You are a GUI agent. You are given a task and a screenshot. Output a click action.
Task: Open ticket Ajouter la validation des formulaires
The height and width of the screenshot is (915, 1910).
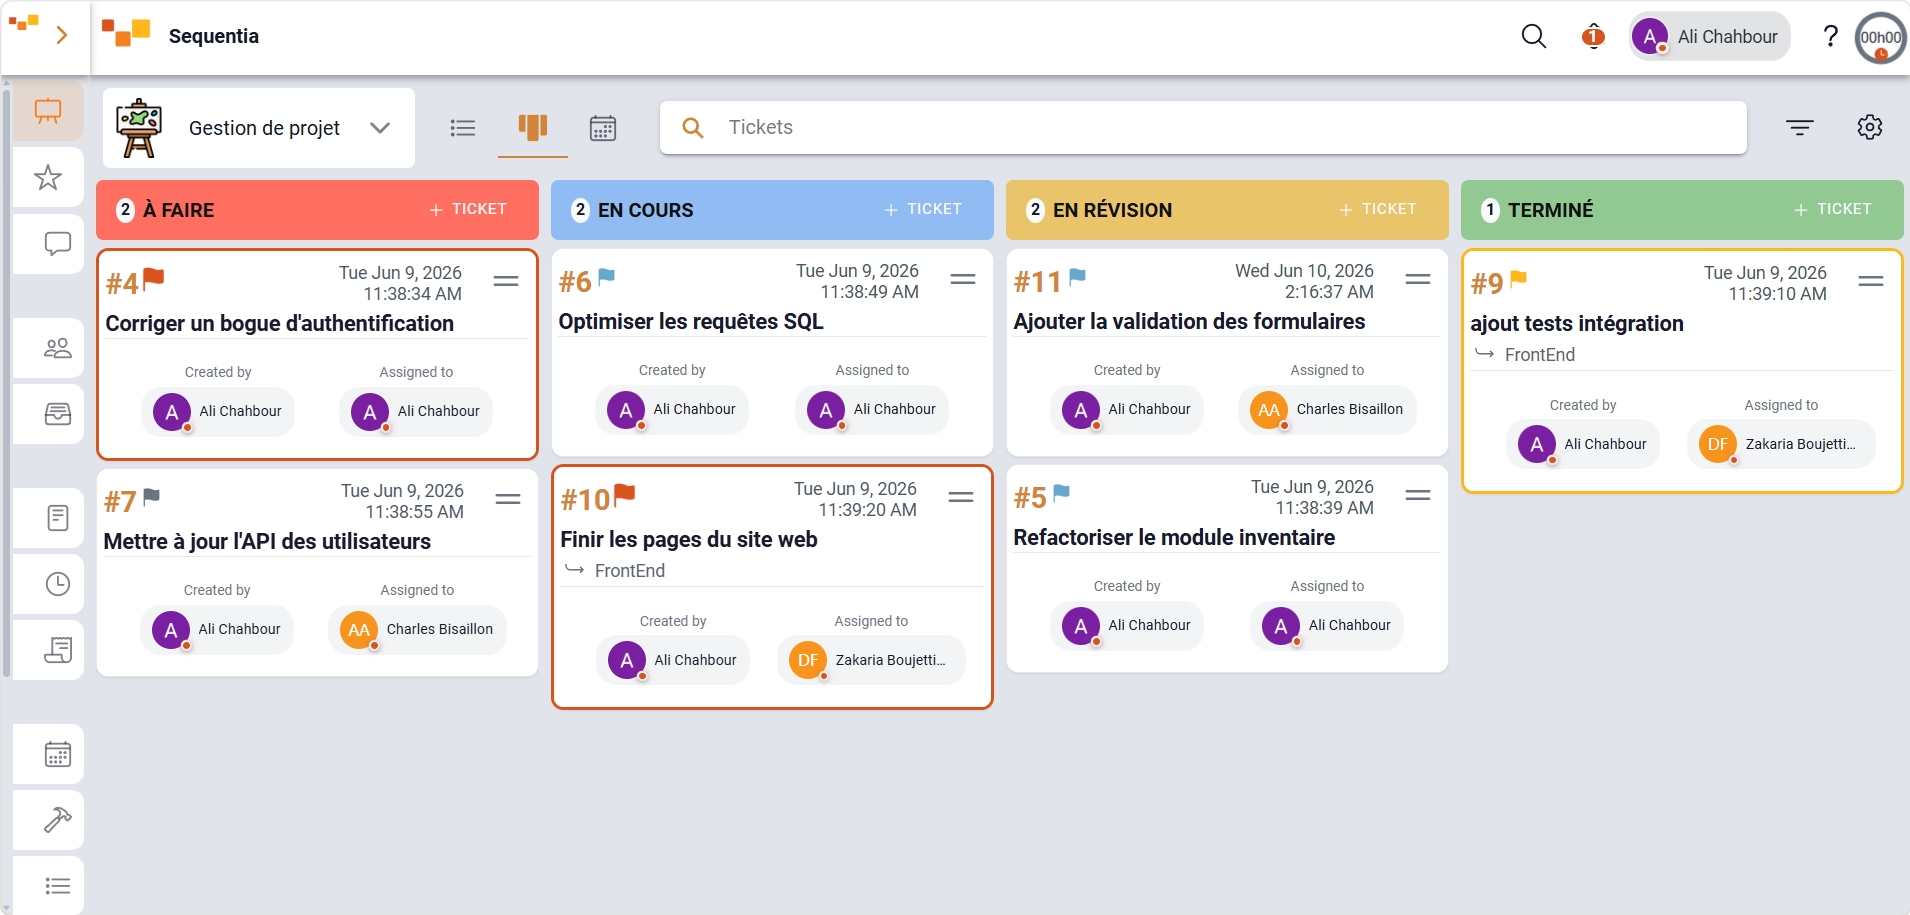coord(1189,321)
